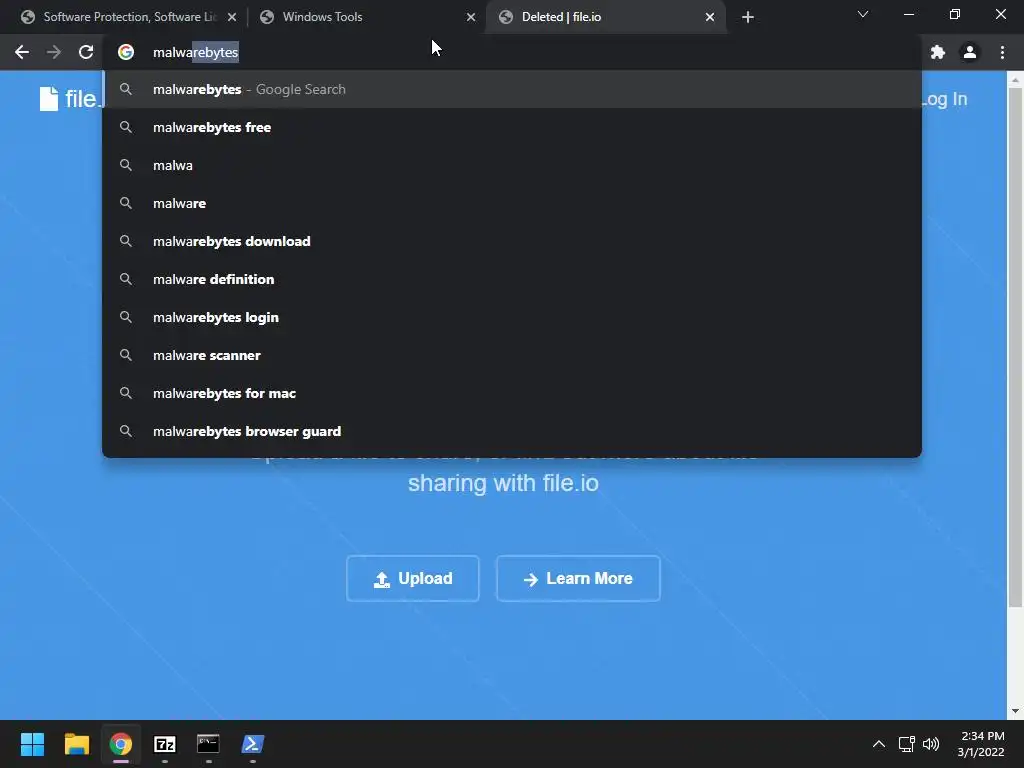Select the malwarebytes download suggestion

[x=512, y=241]
